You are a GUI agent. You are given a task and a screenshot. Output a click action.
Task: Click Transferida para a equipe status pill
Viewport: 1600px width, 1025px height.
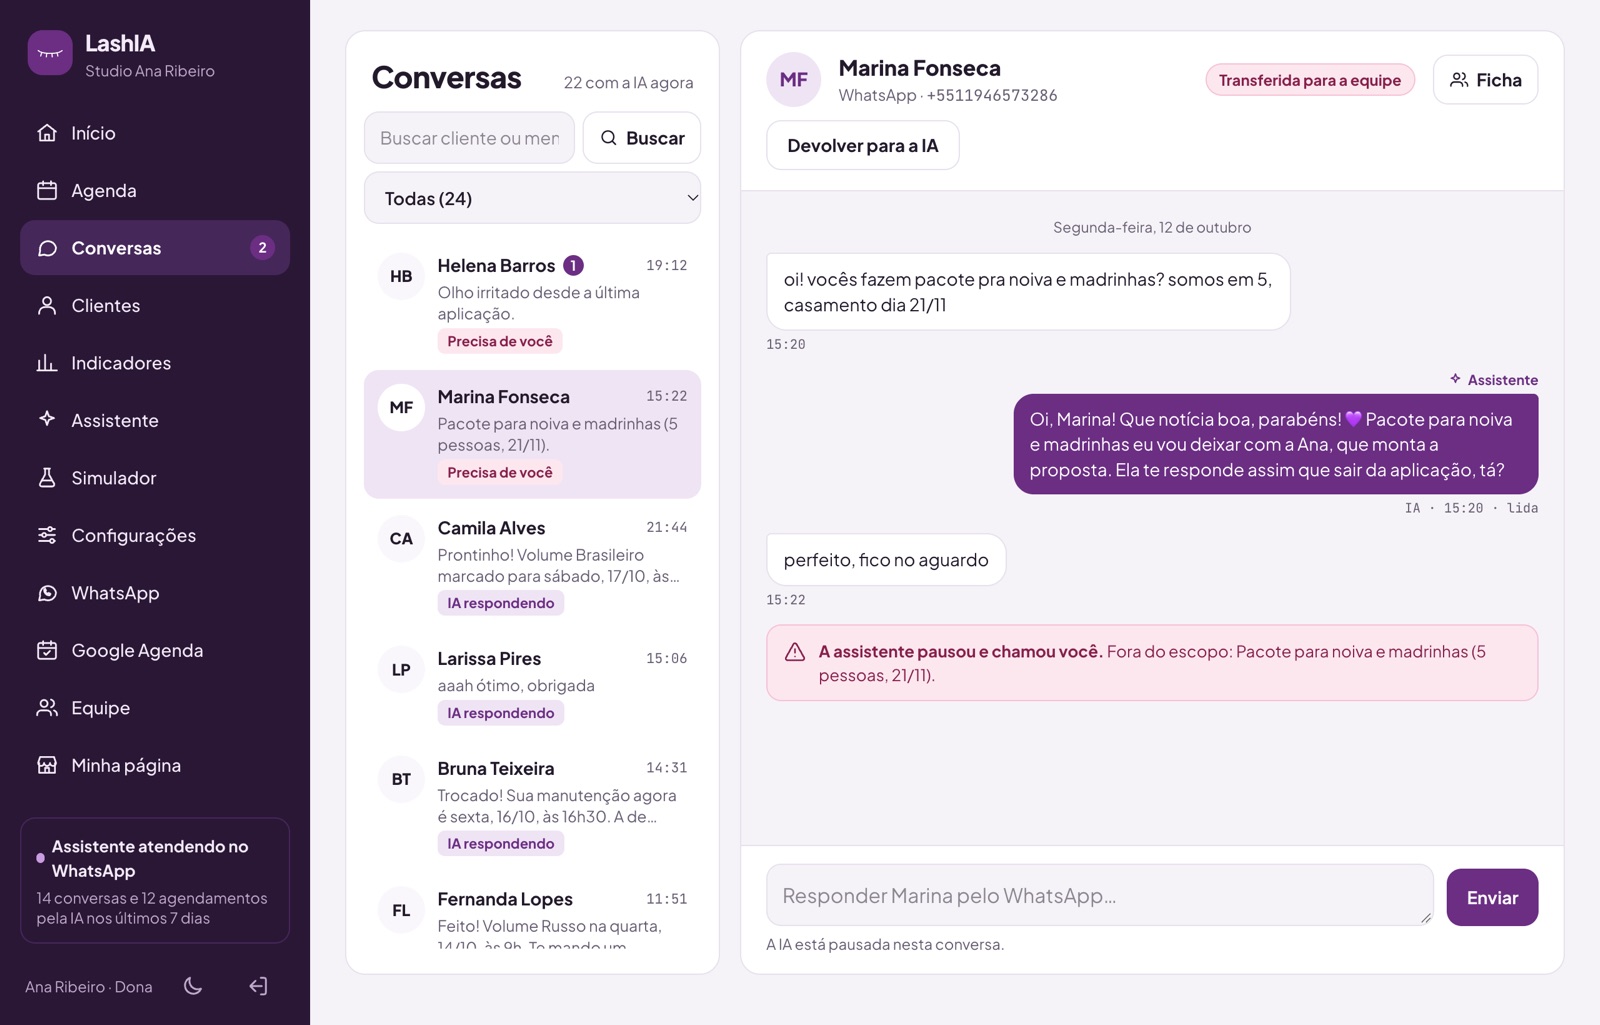tap(1310, 80)
